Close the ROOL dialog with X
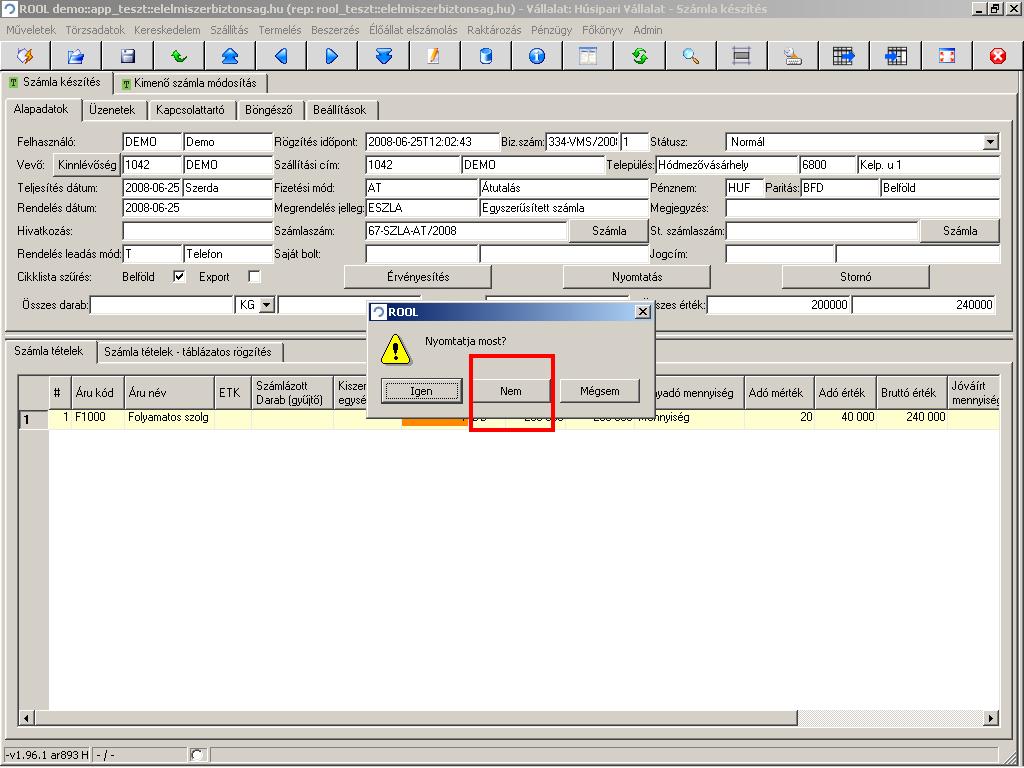Image resolution: width=1024 pixels, height=768 pixels. tap(643, 312)
